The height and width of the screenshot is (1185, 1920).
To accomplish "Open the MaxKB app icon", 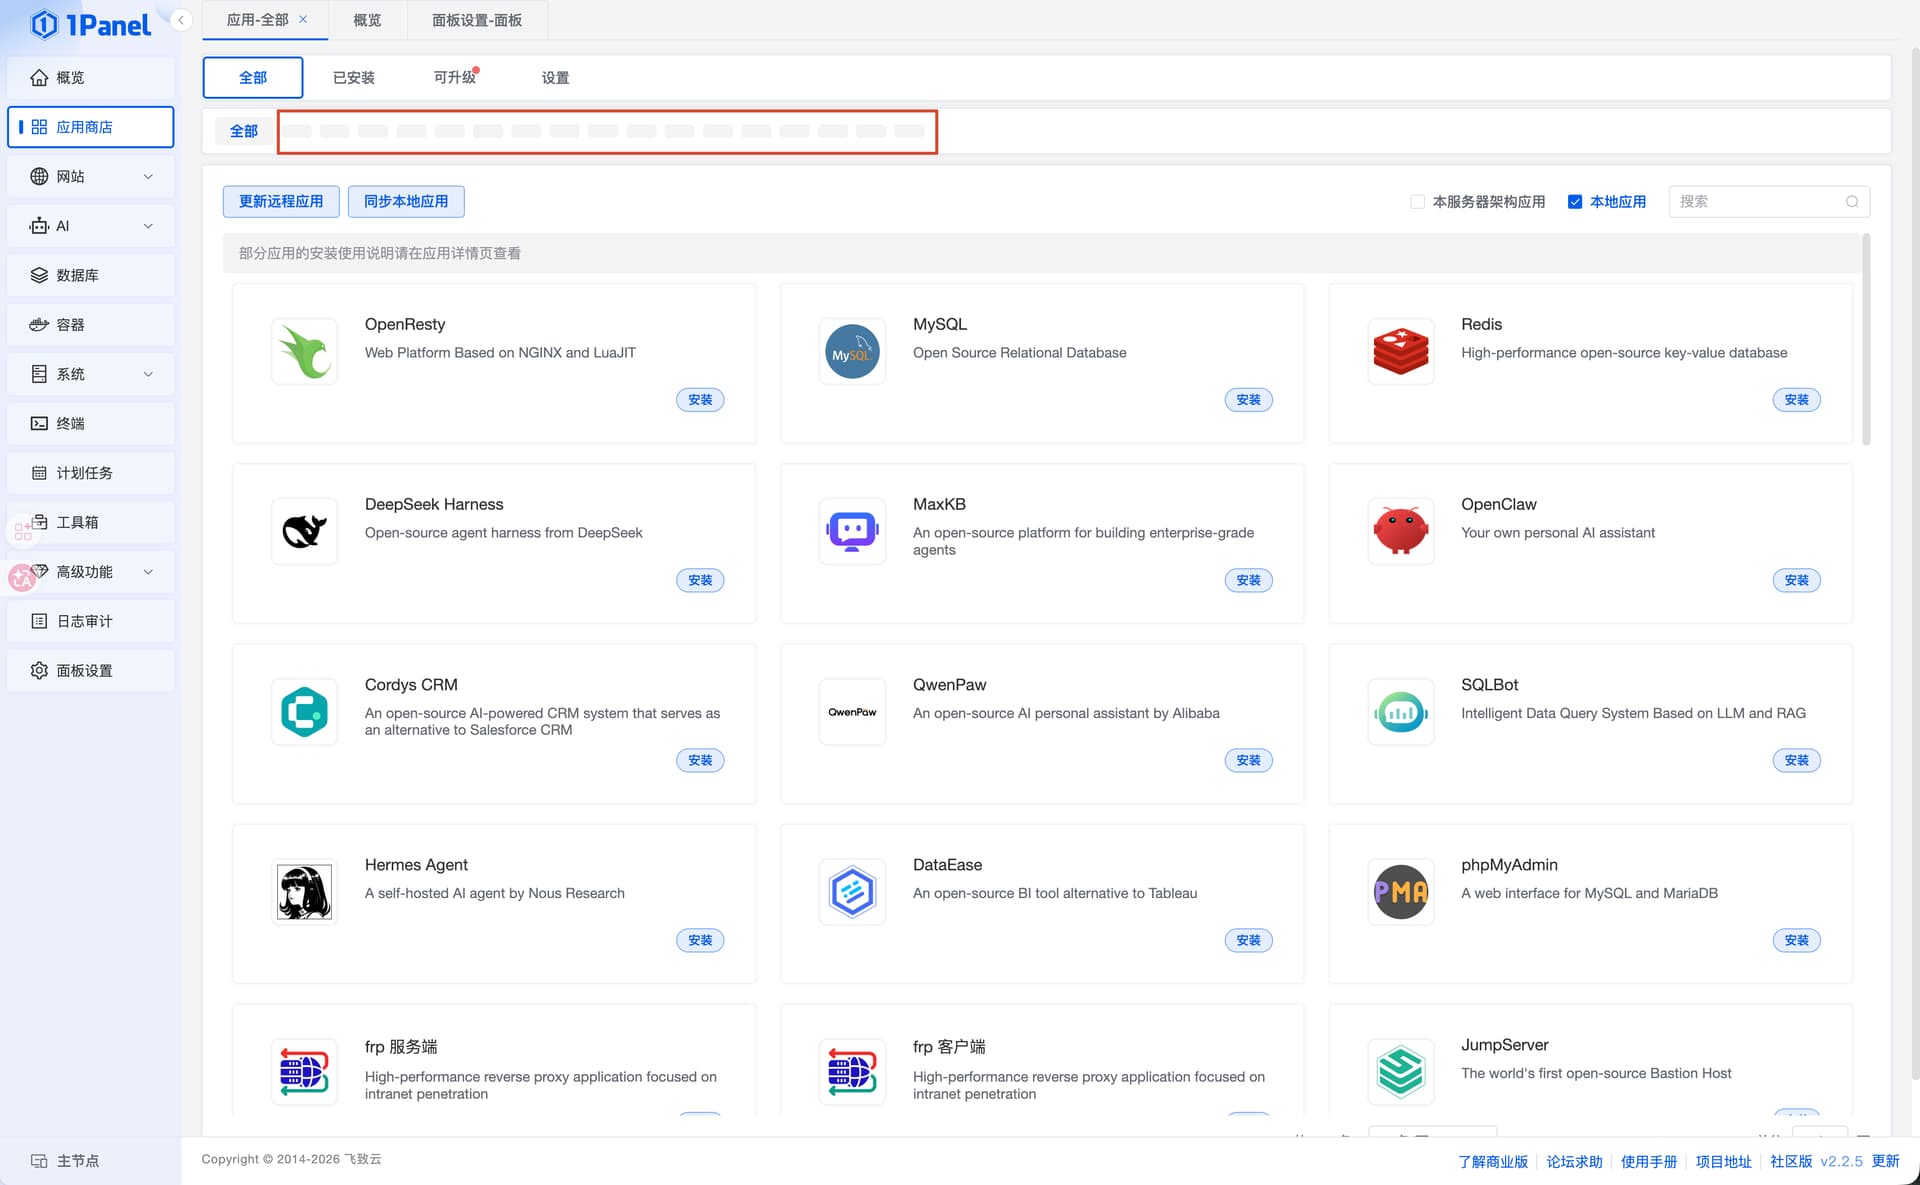I will coord(852,532).
